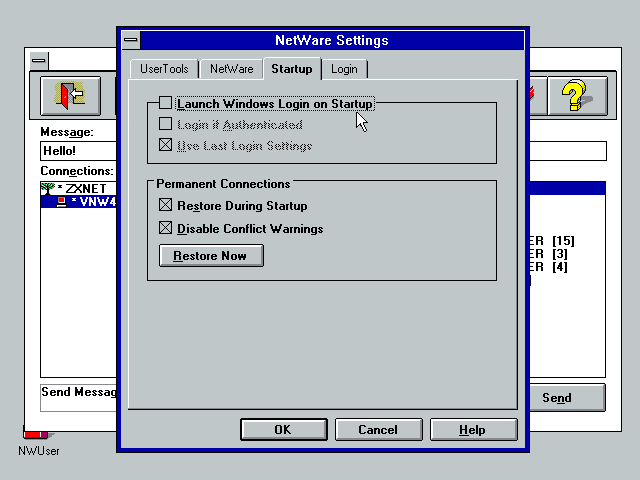This screenshot has height=480, width=640.
Task: Click the entry ending [3] in right list
Action: [x=549, y=254]
